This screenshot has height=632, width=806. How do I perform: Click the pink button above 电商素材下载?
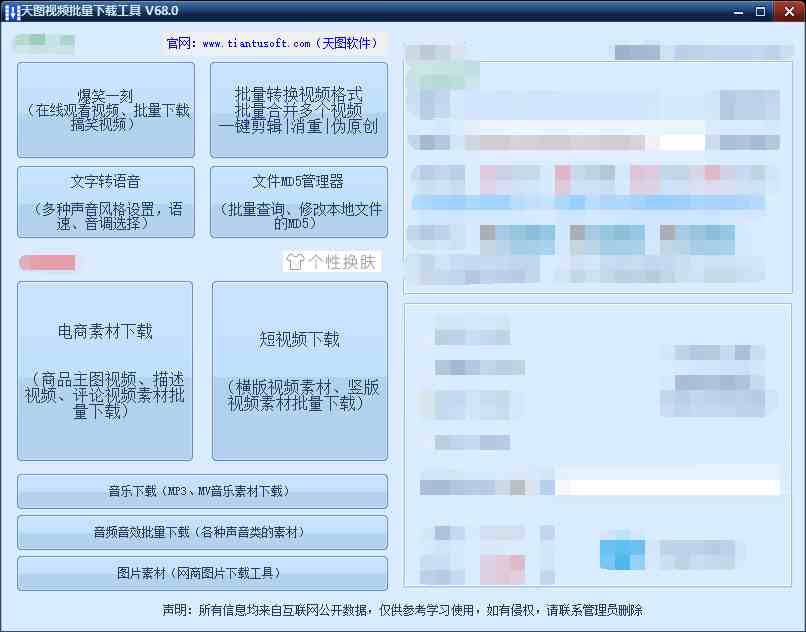pyautogui.click(x=46, y=262)
